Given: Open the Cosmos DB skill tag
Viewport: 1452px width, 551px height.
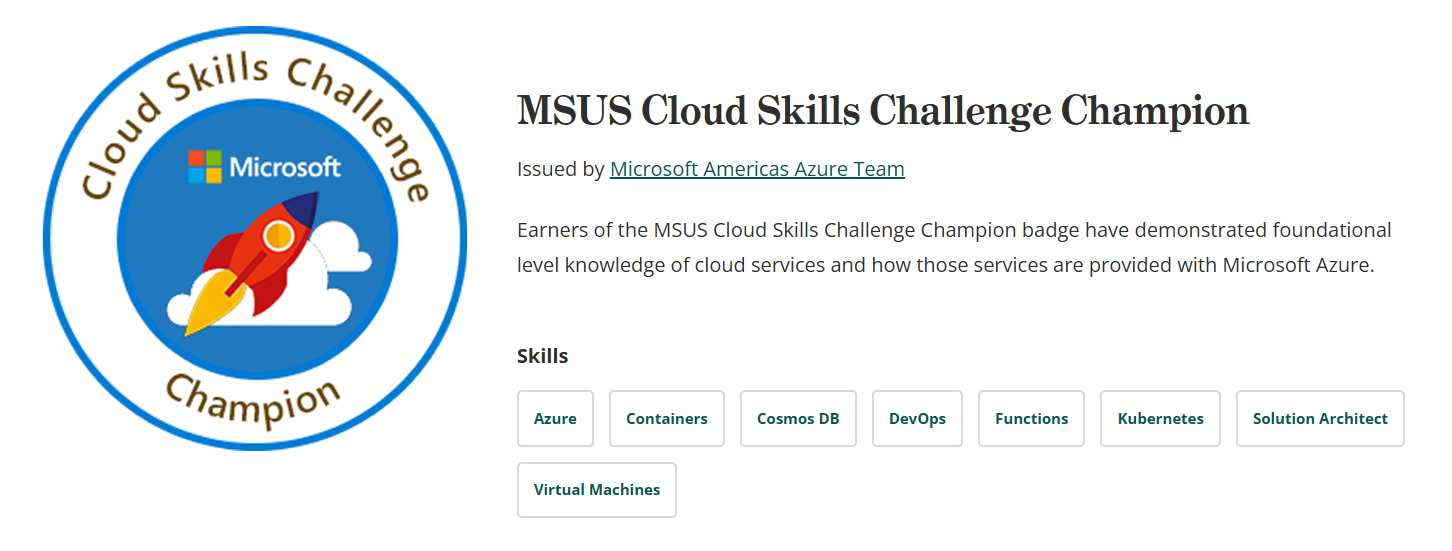Looking at the screenshot, I should (x=798, y=419).
